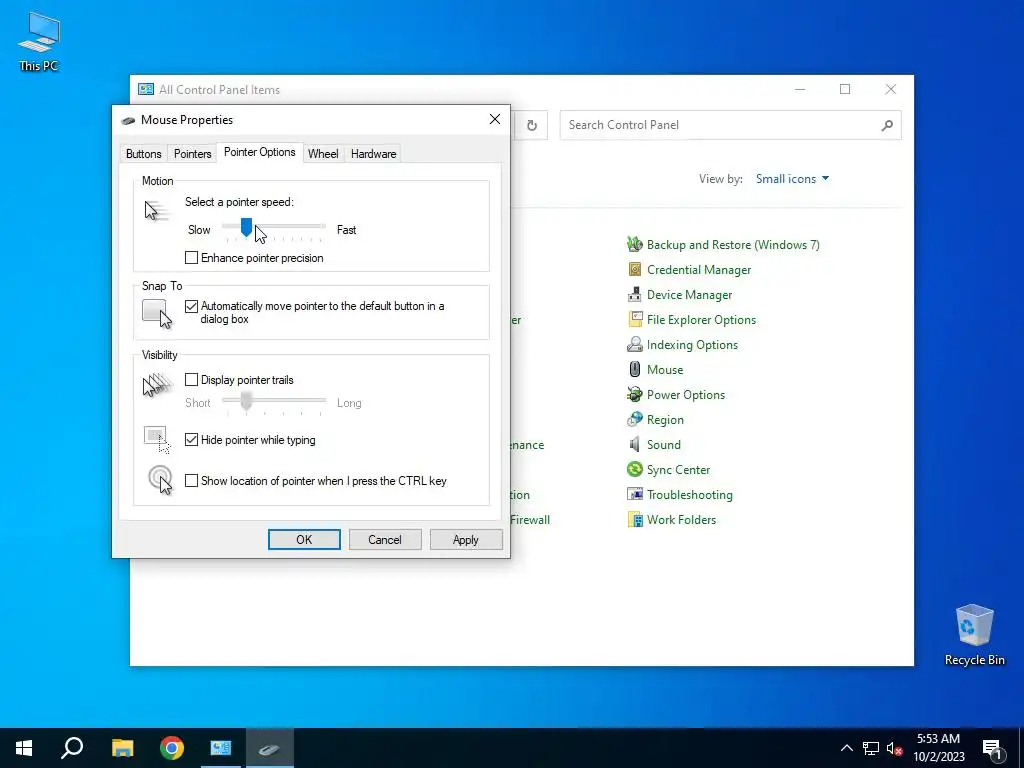
Task: Switch to the Wheel tab
Action: (x=323, y=154)
